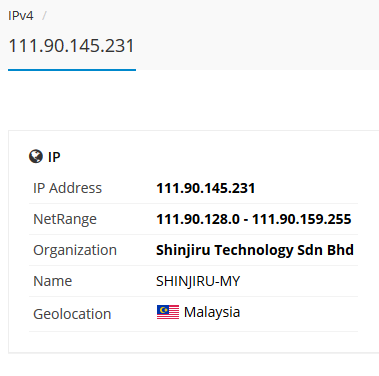379x376 pixels.
Task: Click the globe icon beside IP heading
Action: pyautogui.click(x=36, y=156)
